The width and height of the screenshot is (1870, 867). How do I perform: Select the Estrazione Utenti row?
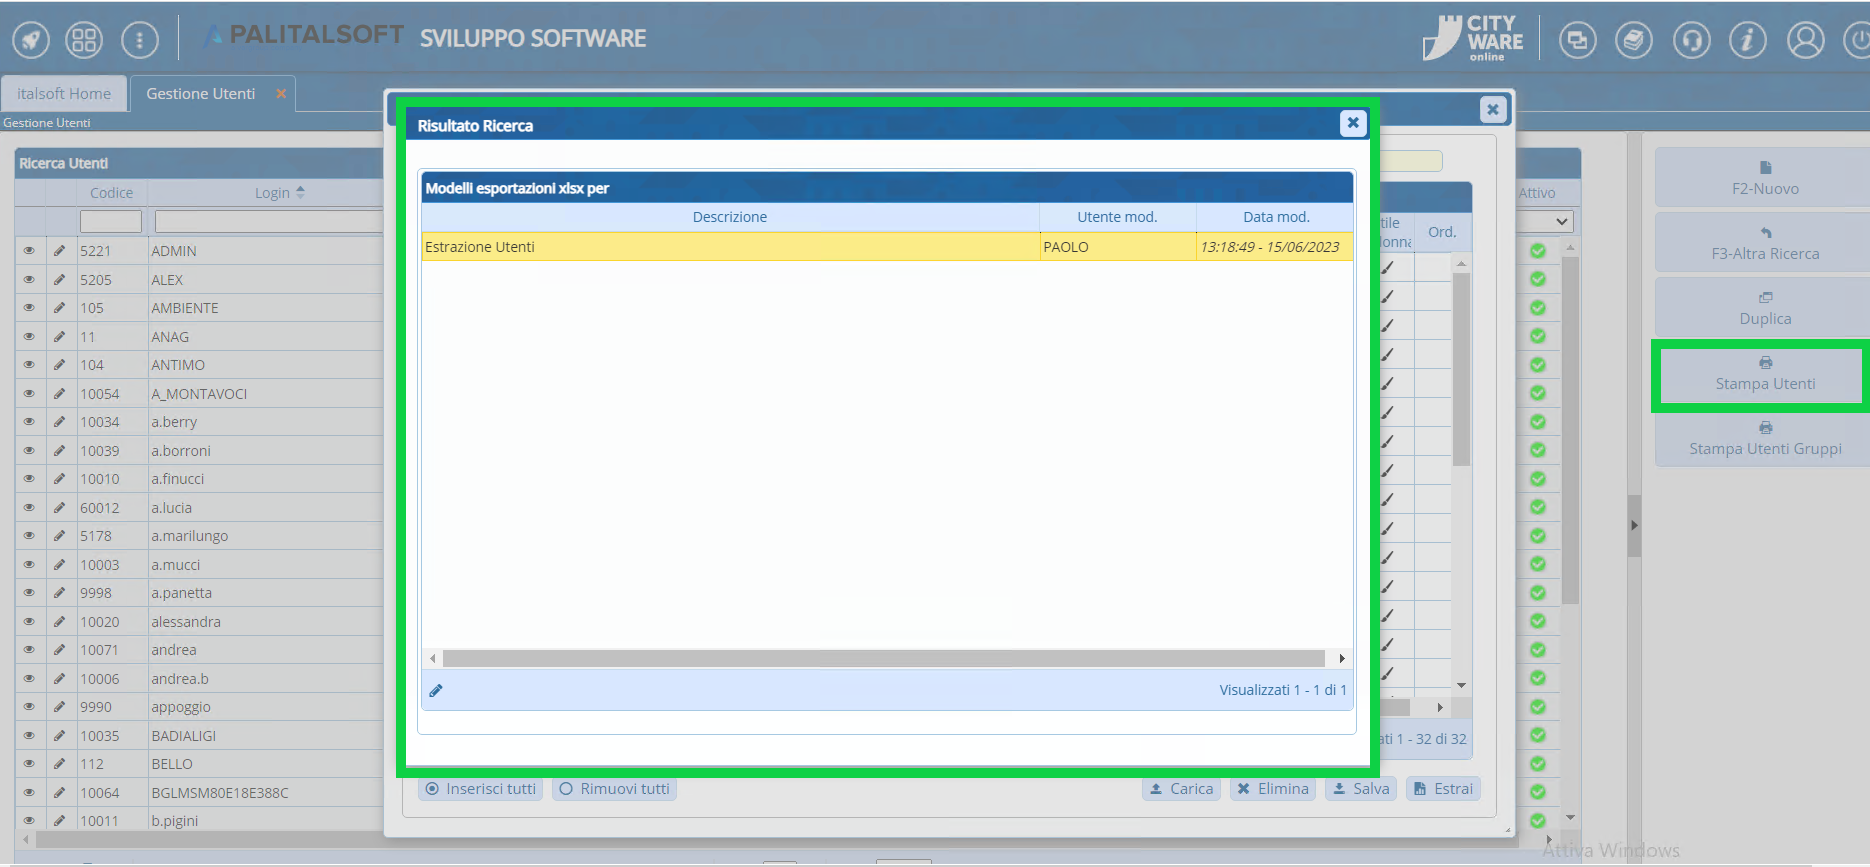[730, 247]
